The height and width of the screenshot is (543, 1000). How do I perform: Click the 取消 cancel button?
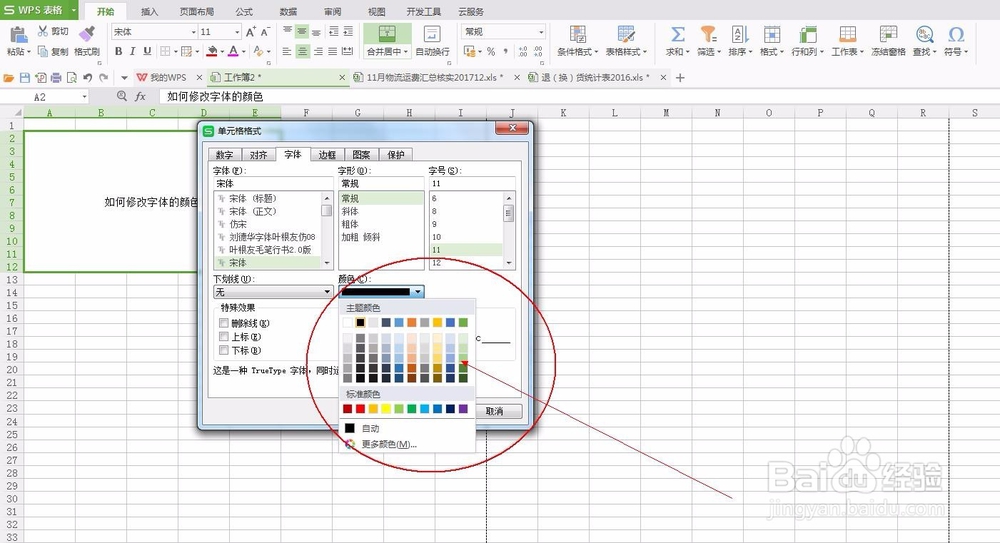499,412
